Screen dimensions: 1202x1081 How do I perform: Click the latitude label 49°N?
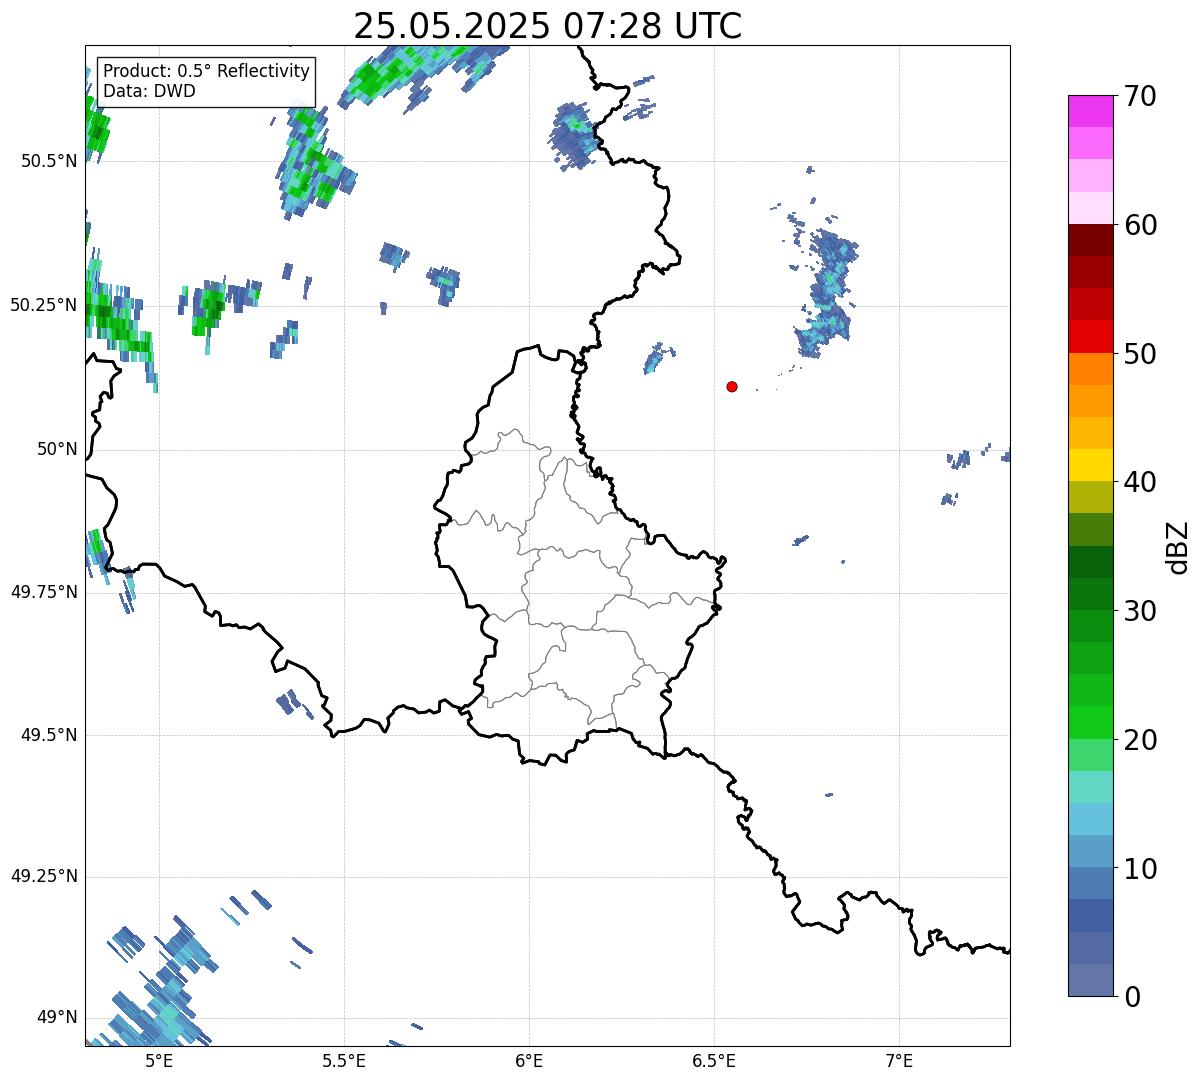(57, 1018)
